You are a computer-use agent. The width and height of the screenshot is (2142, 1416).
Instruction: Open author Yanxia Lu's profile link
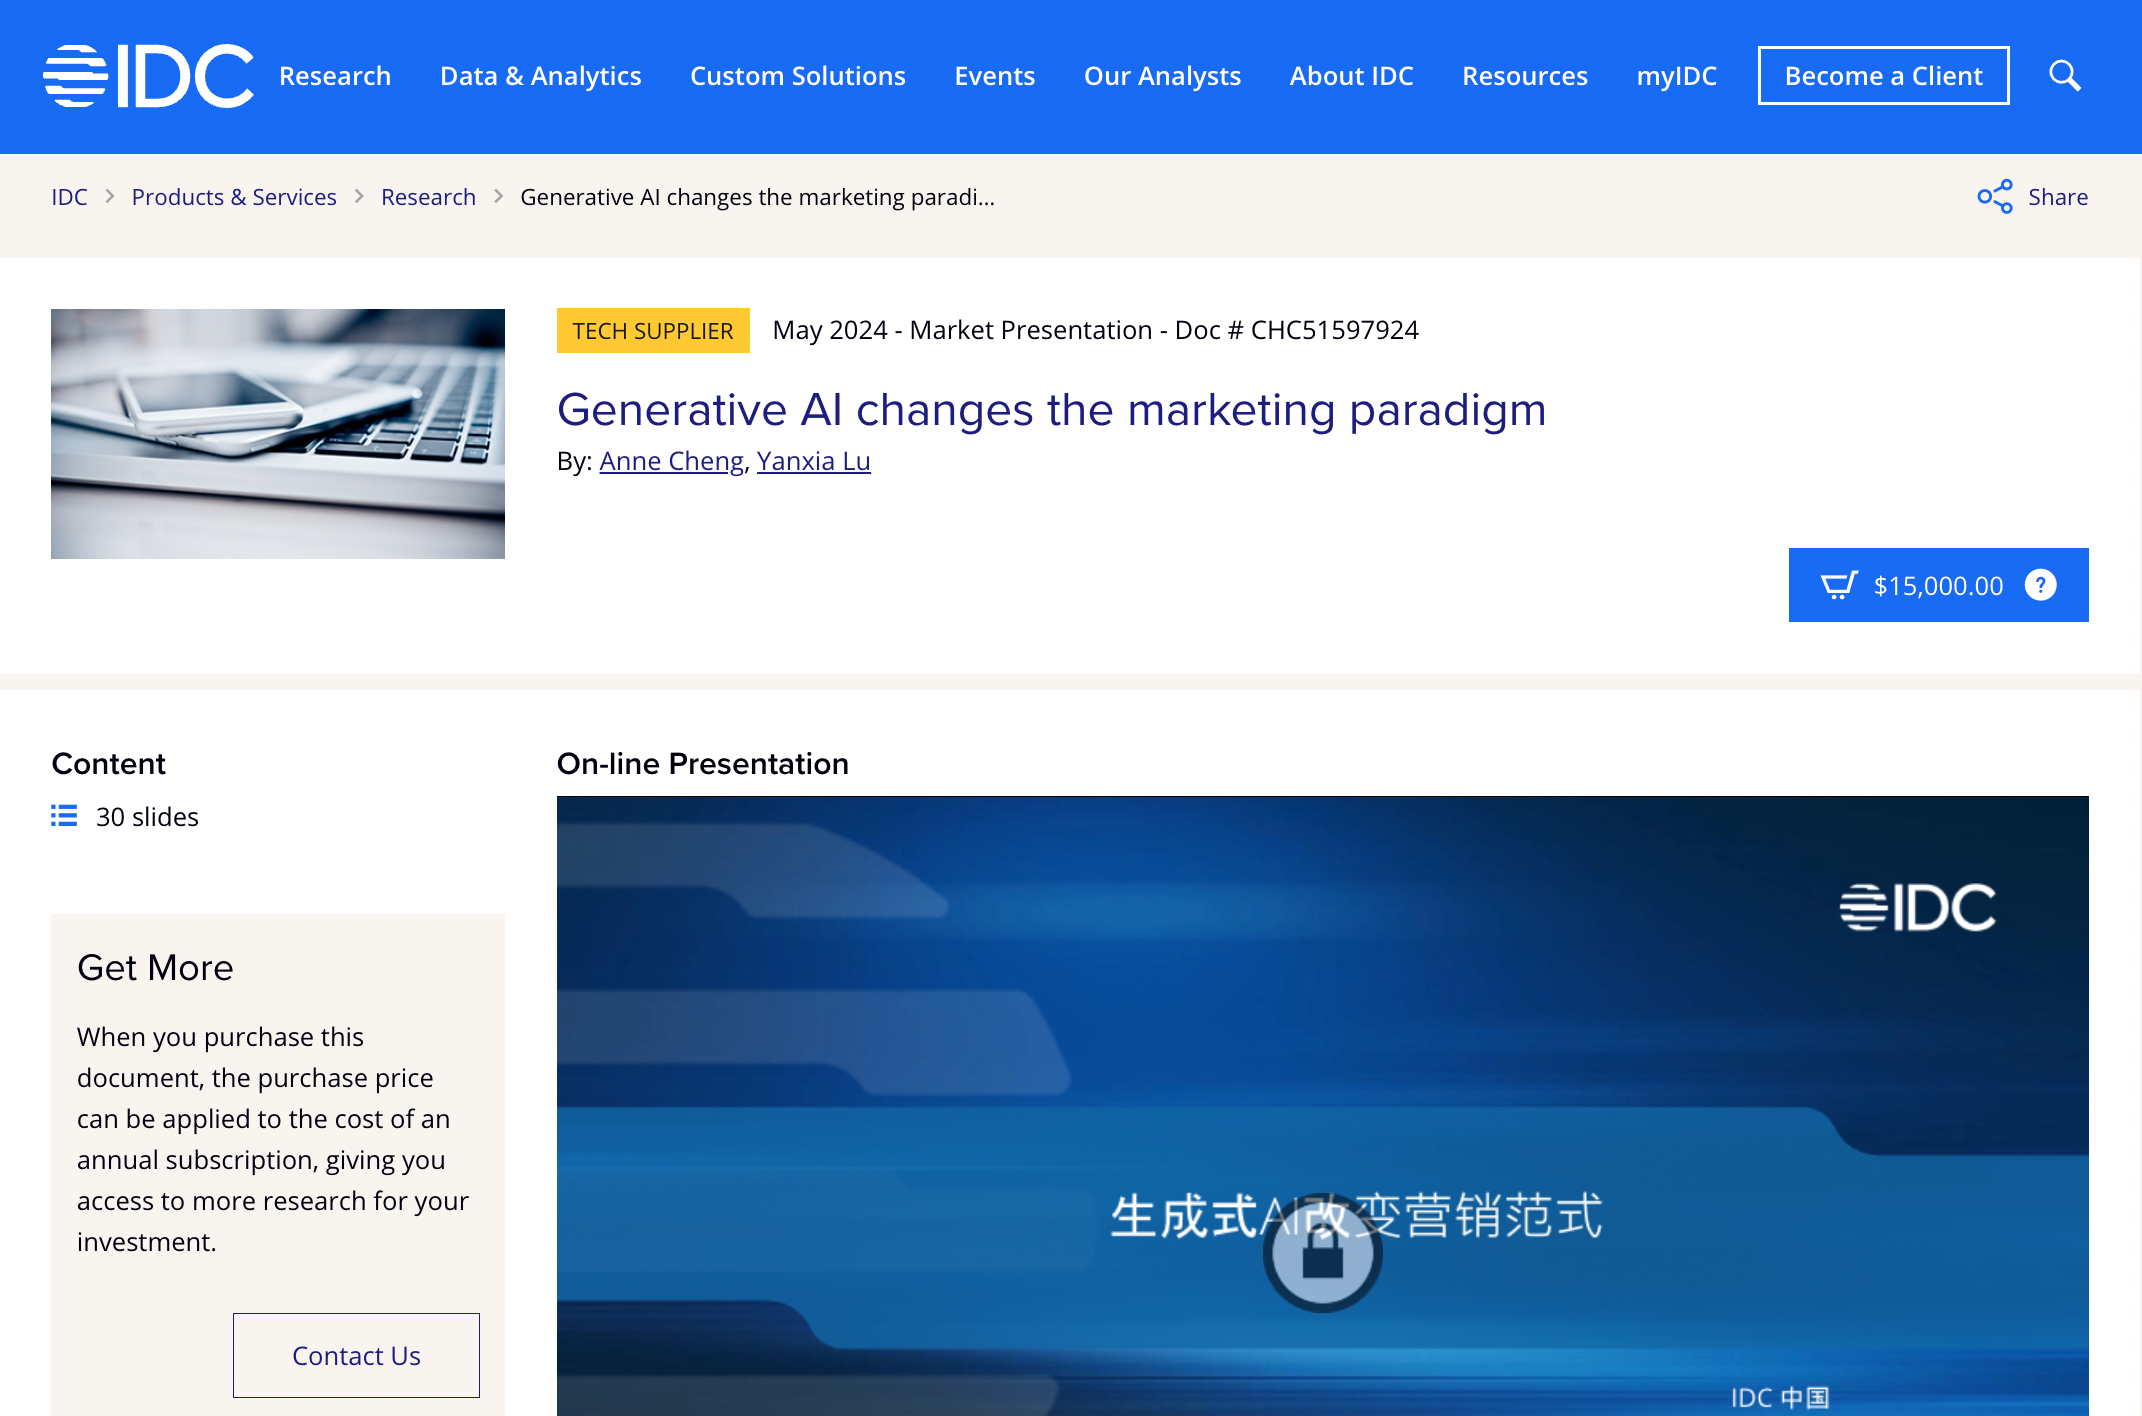coord(813,461)
